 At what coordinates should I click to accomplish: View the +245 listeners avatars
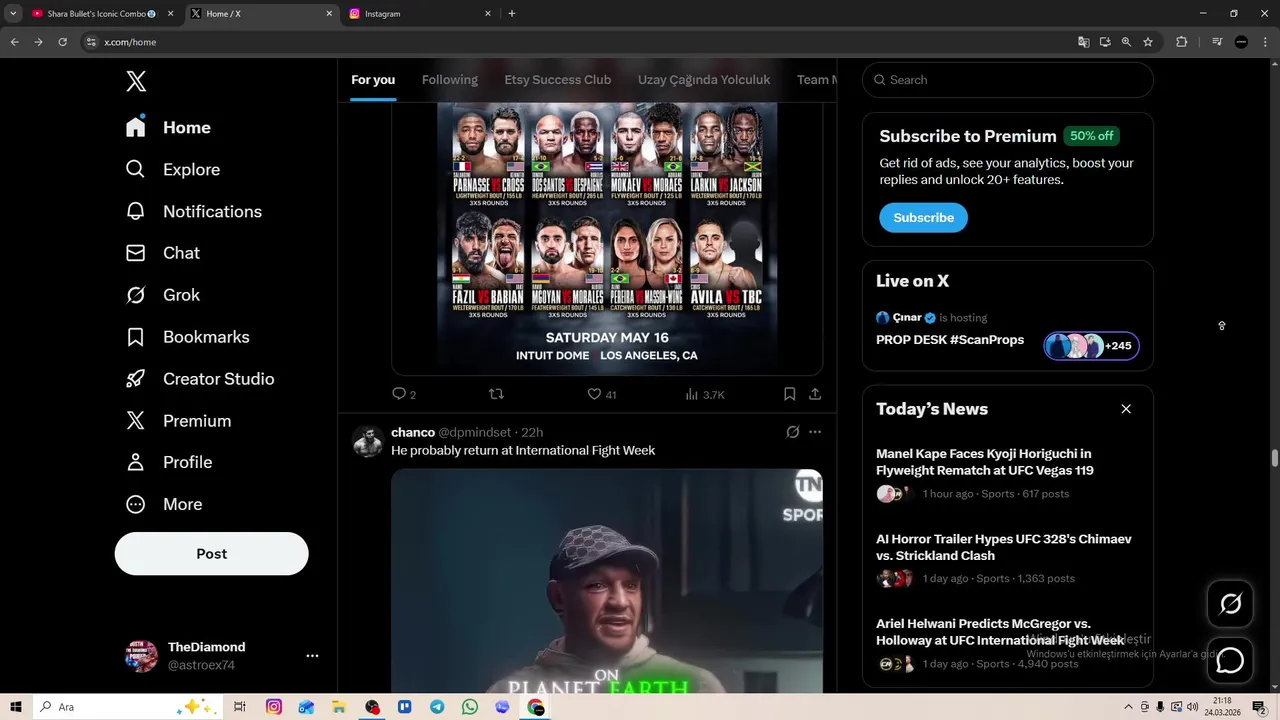(1091, 346)
